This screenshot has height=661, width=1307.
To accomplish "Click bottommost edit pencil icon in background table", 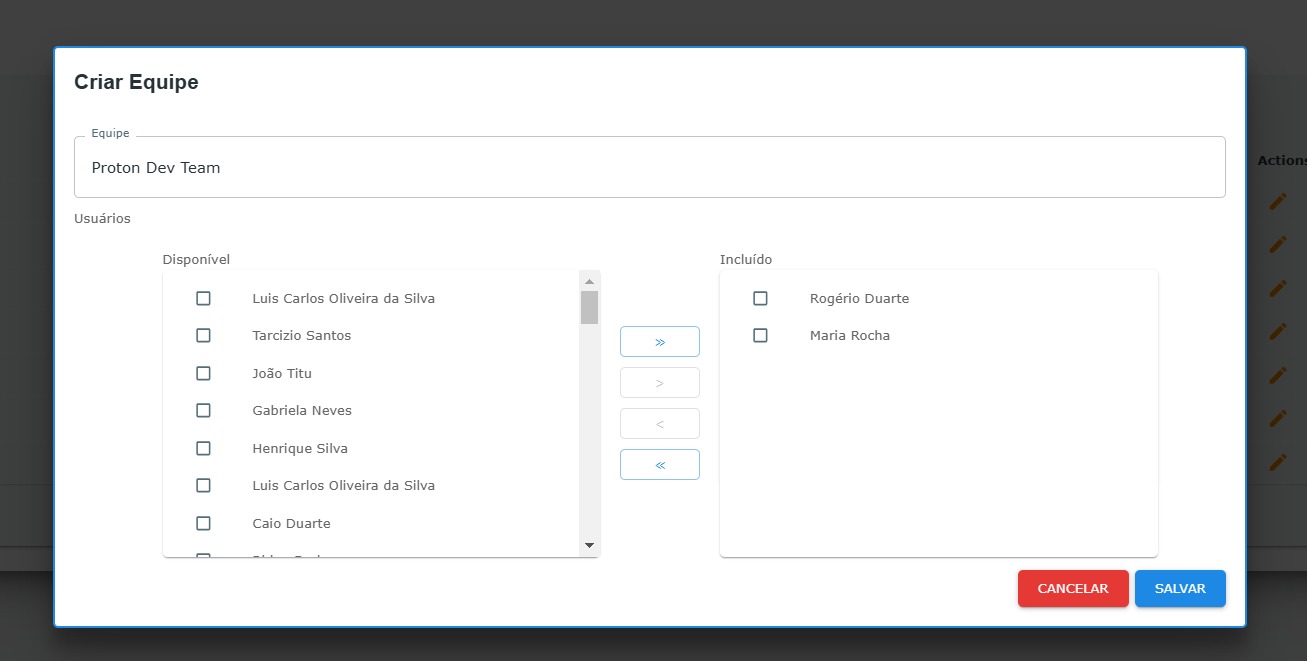I will 1277,462.
